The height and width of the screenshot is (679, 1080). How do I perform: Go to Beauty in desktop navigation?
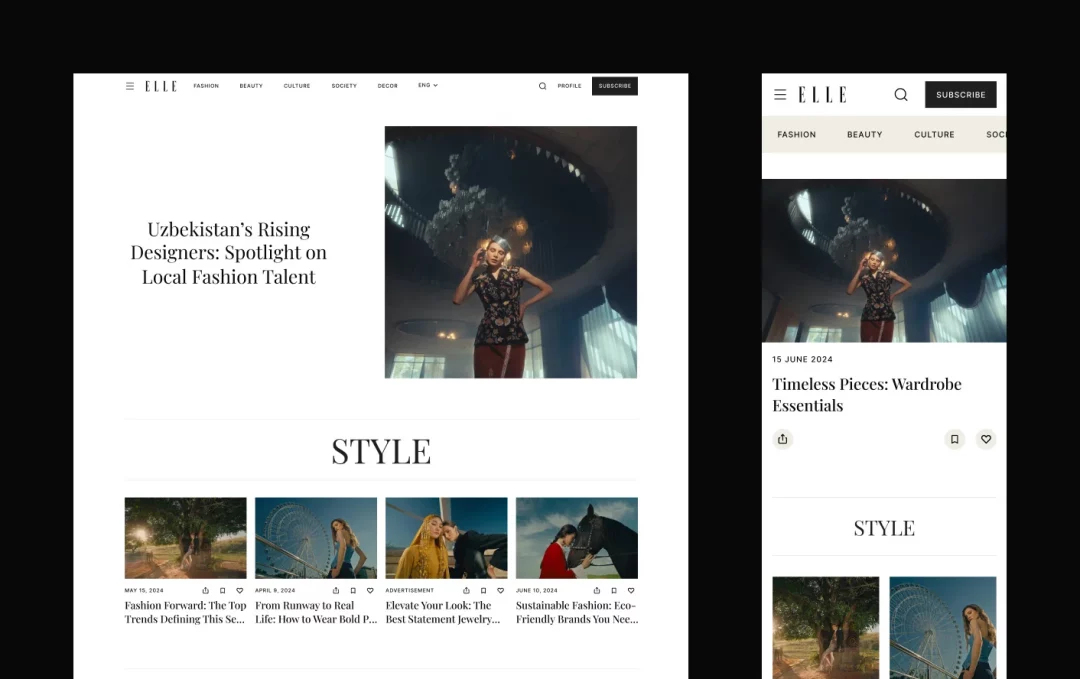click(251, 86)
